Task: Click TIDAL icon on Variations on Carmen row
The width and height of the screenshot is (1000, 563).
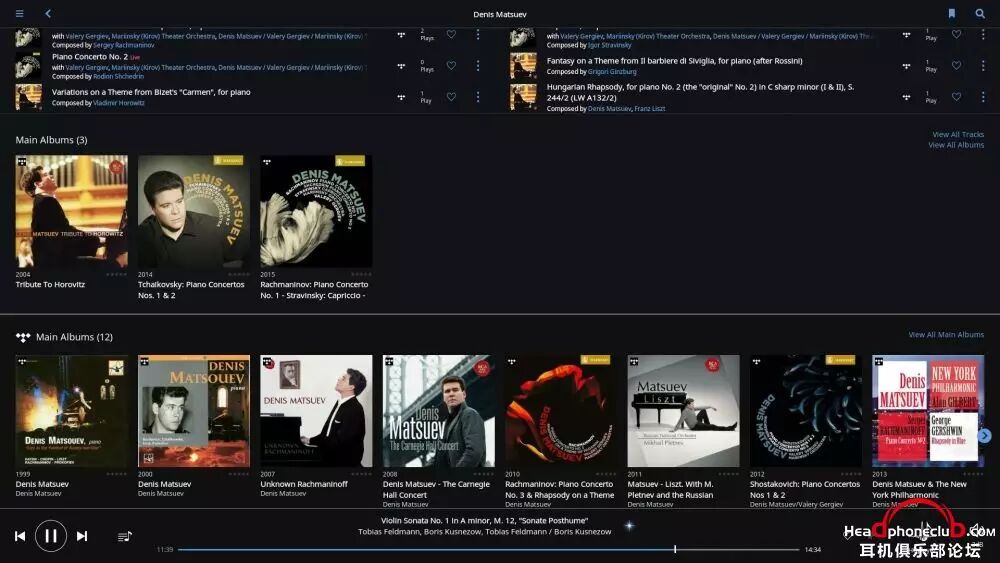Action: 401,97
